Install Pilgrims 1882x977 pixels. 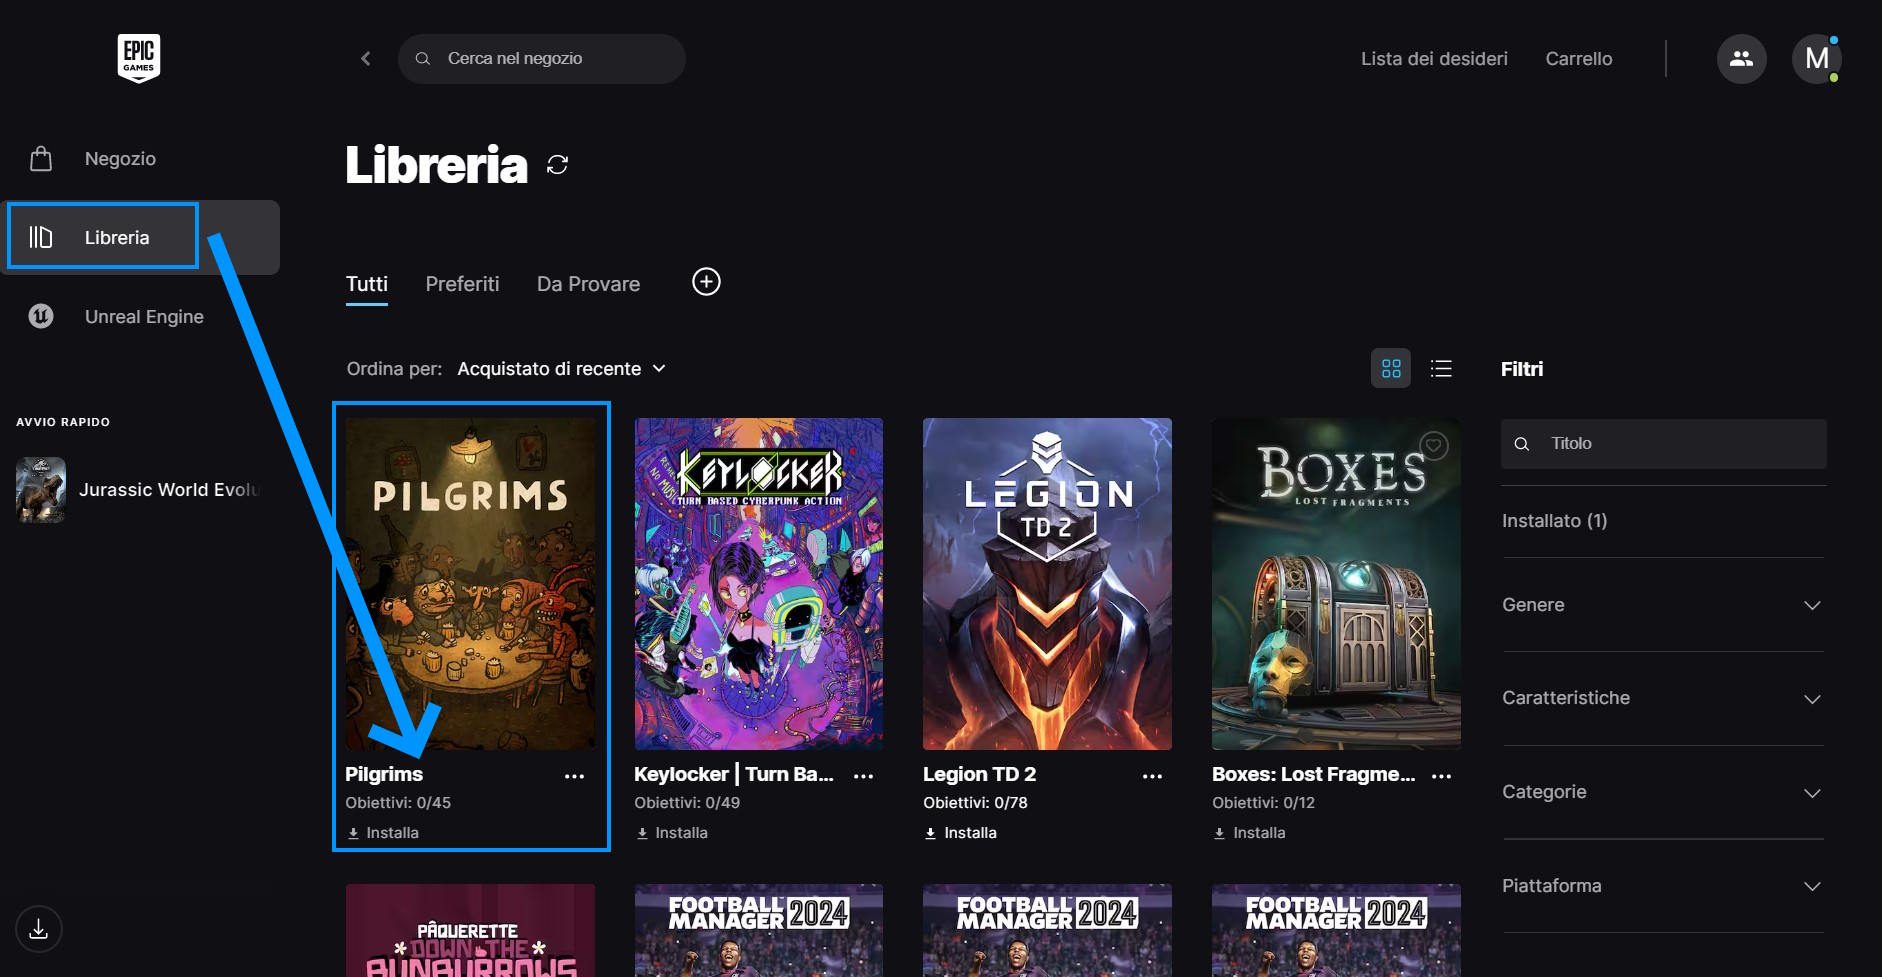(x=383, y=833)
